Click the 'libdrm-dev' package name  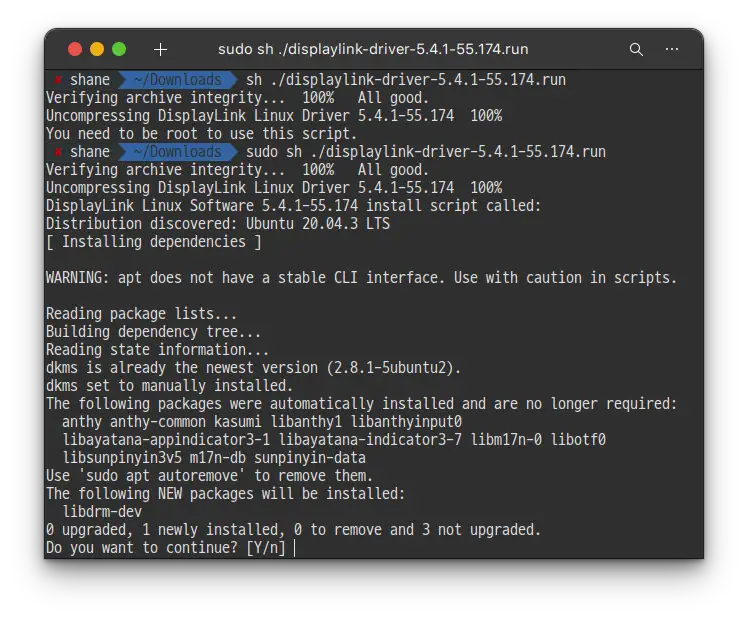[x=102, y=512]
